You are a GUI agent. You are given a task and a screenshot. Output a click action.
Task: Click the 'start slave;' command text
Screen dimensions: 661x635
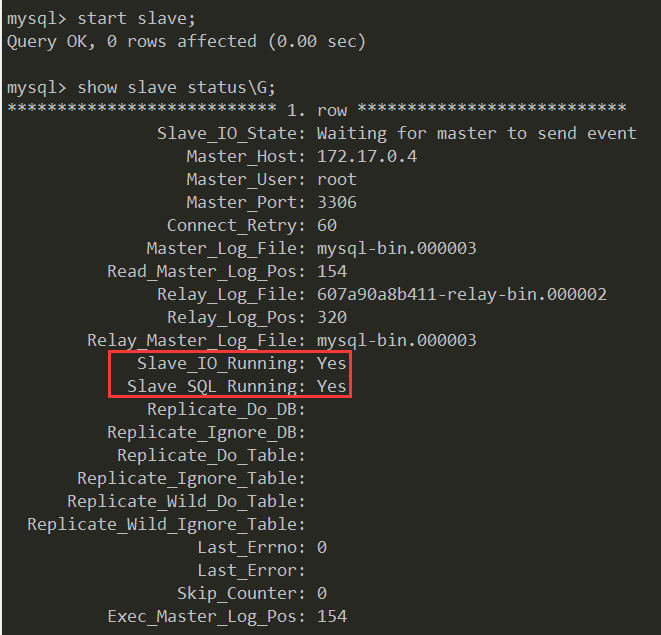(x=137, y=19)
